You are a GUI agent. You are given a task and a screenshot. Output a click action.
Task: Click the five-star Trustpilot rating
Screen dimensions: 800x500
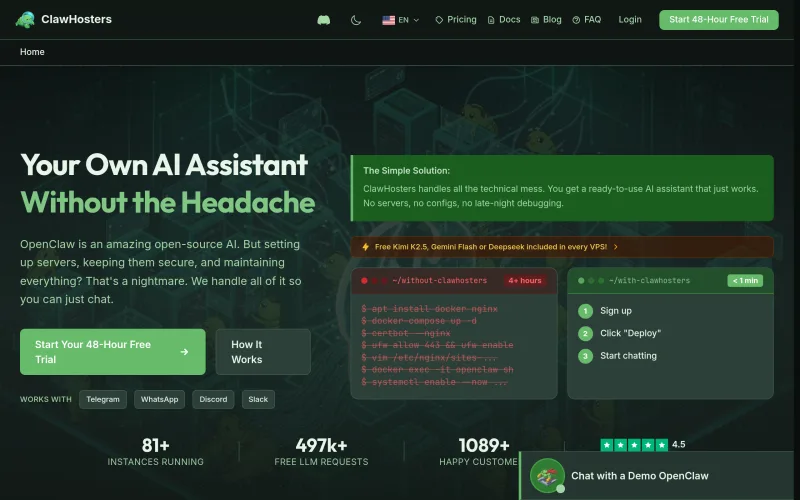[x=634, y=445]
